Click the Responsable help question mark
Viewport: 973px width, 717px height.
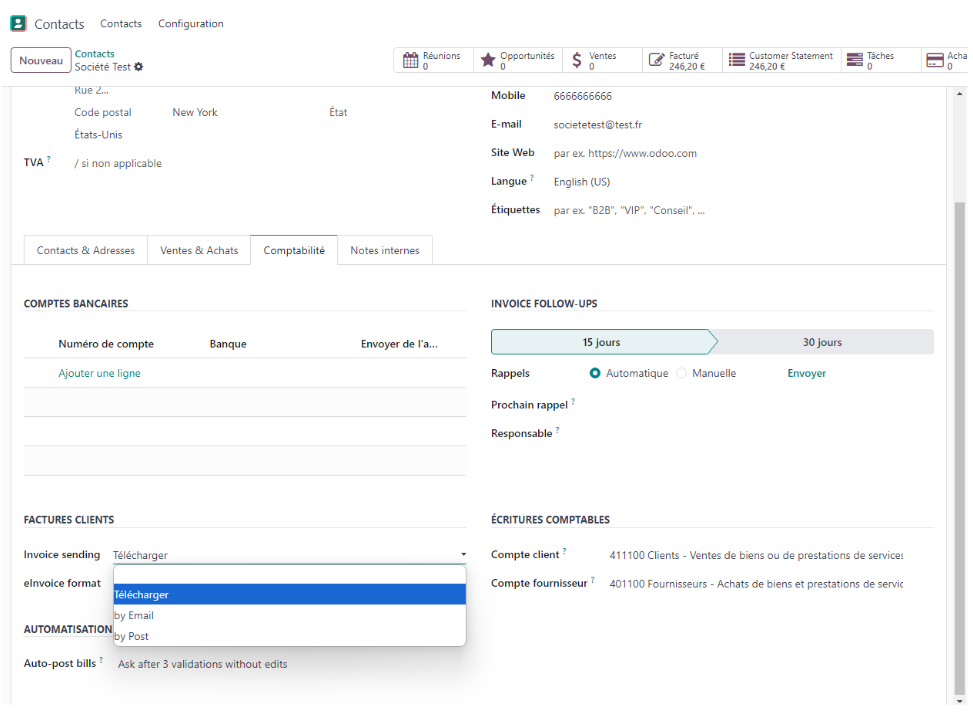[x=557, y=430]
